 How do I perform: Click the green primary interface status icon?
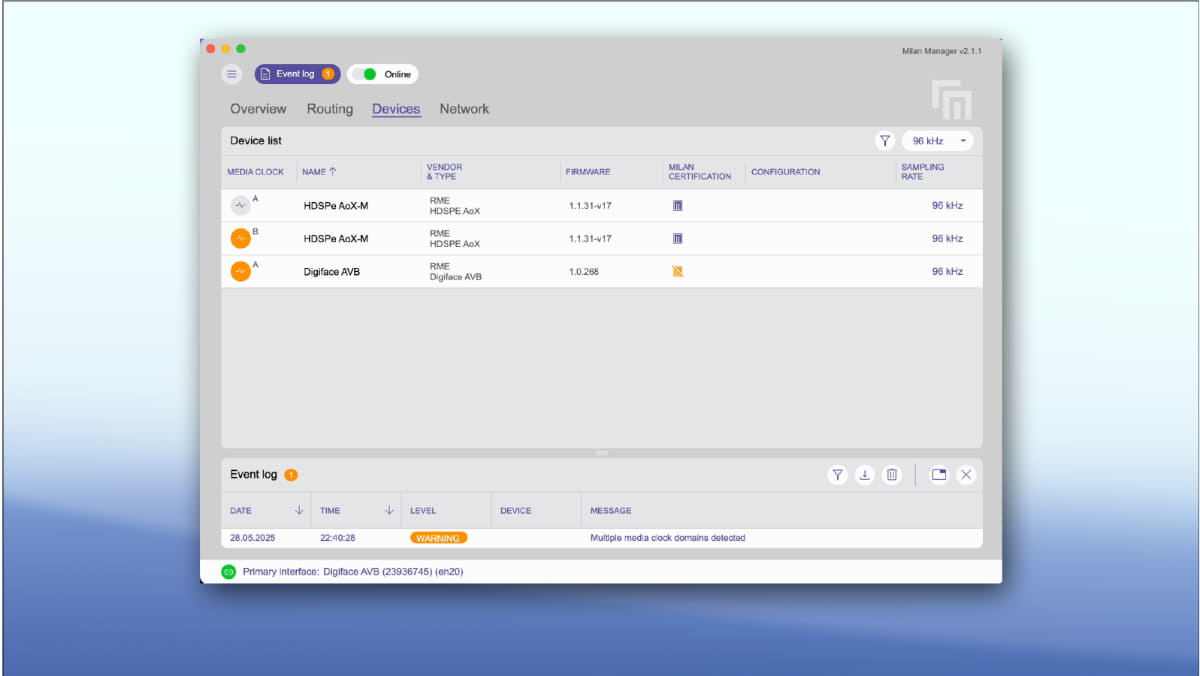click(x=228, y=572)
